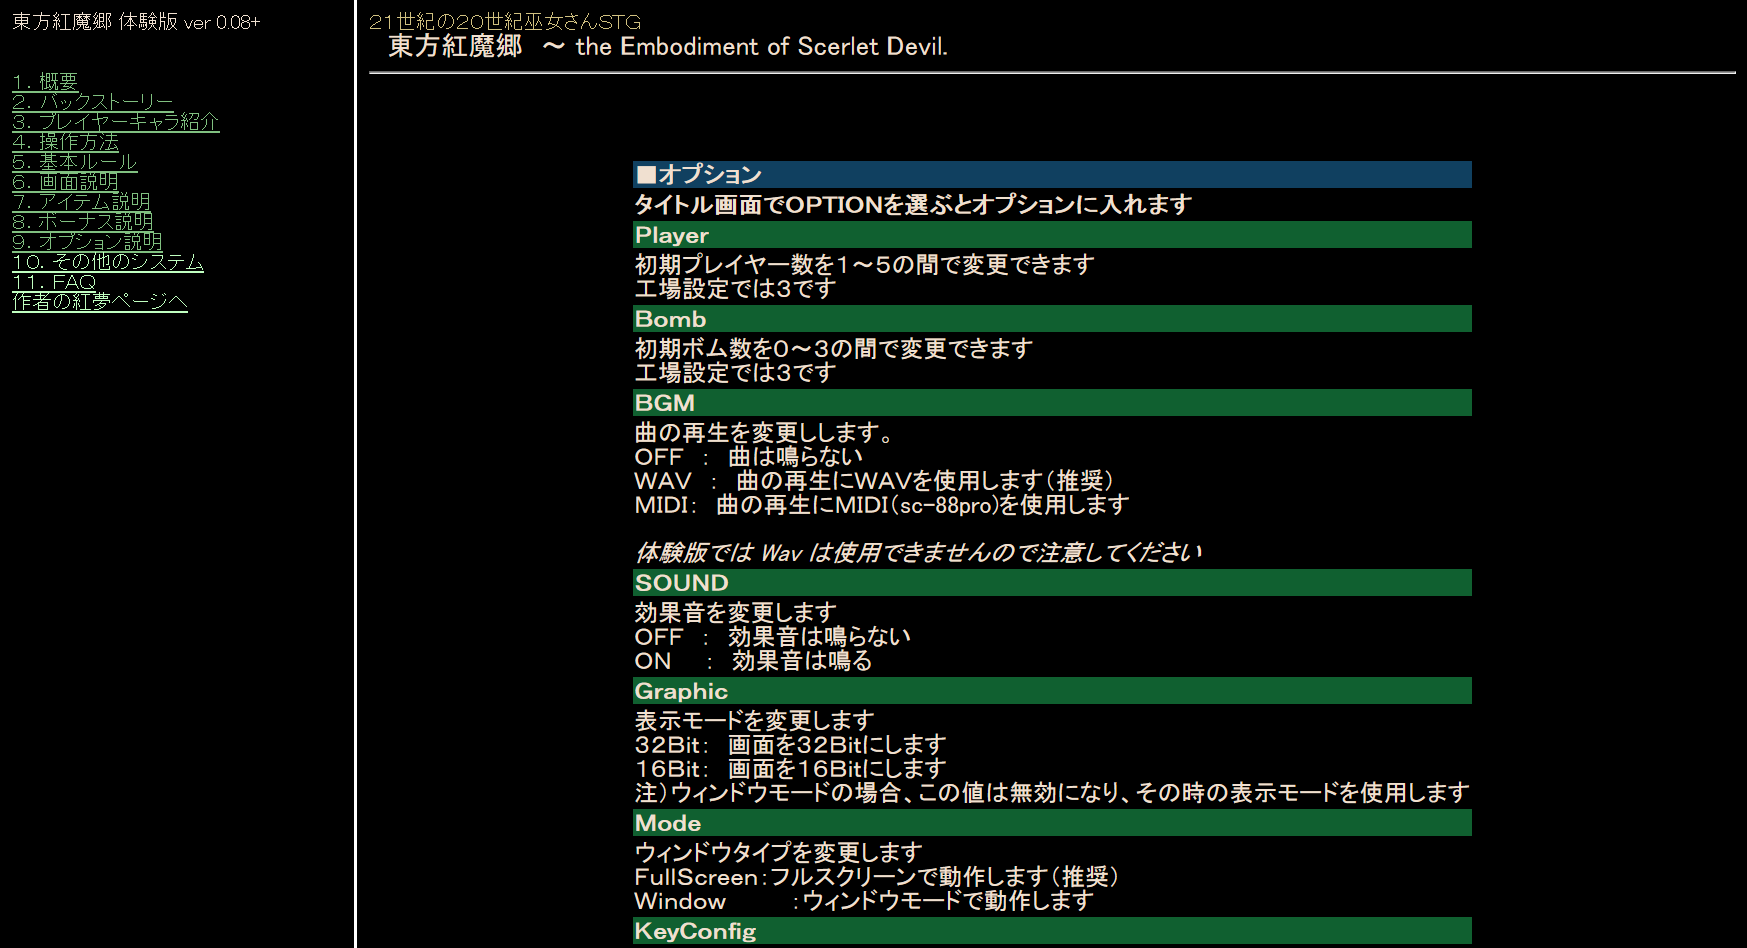Click italic note 体験版では Wav は使用できません
1747x948 pixels.
(x=918, y=553)
